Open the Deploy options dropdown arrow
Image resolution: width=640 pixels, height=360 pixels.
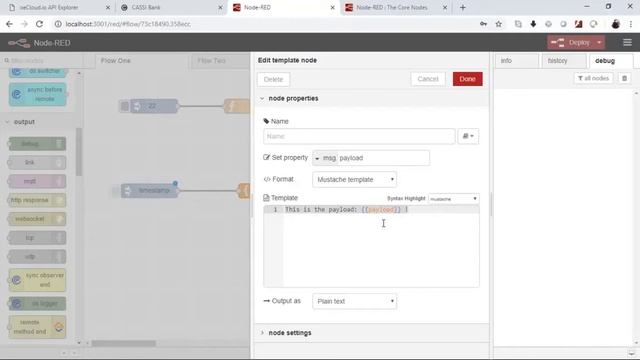tap(599, 42)
